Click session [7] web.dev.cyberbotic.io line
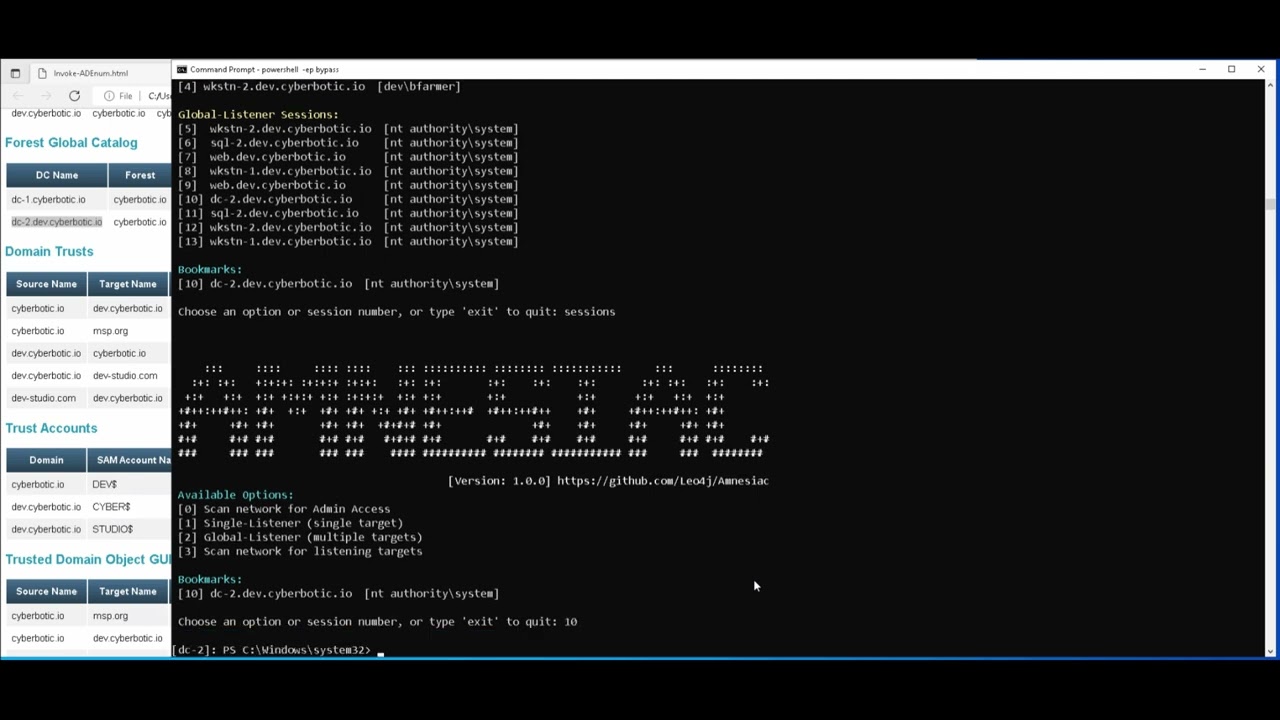Image resolution: width=1280 pixels, height=720 pixels. pyautogui.click(x=348, y=157)
